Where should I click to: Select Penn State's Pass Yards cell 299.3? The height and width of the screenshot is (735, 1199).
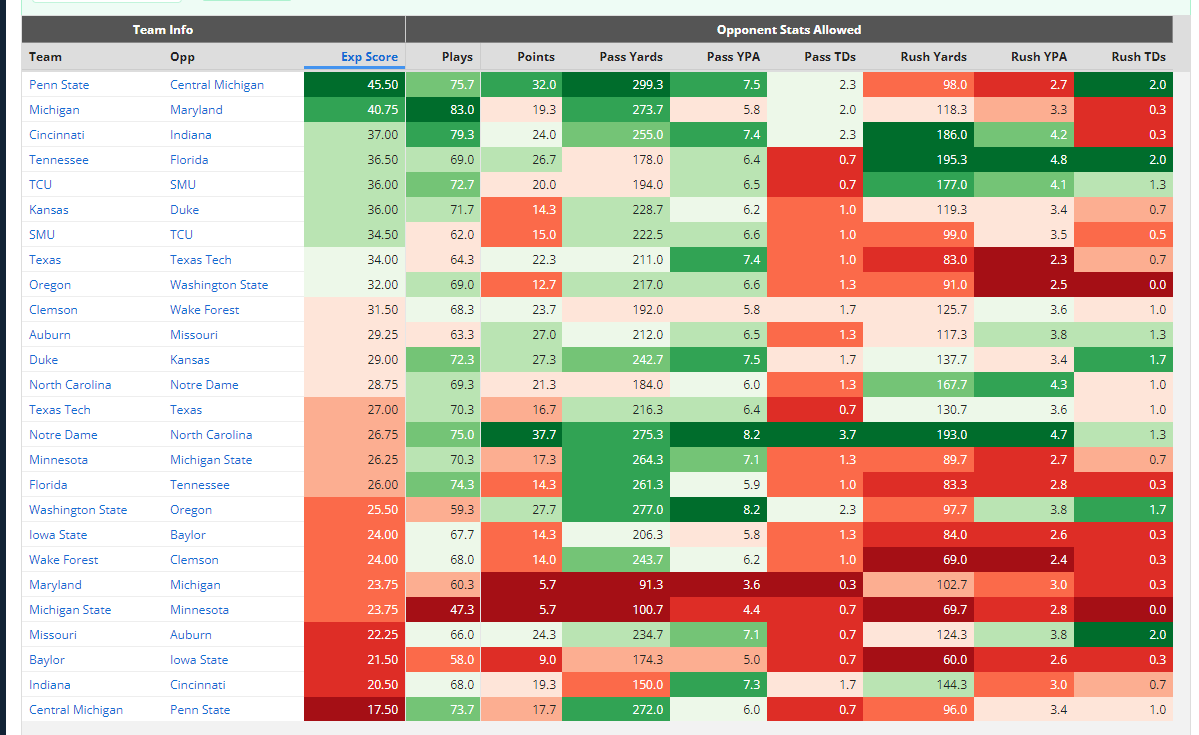616,85
